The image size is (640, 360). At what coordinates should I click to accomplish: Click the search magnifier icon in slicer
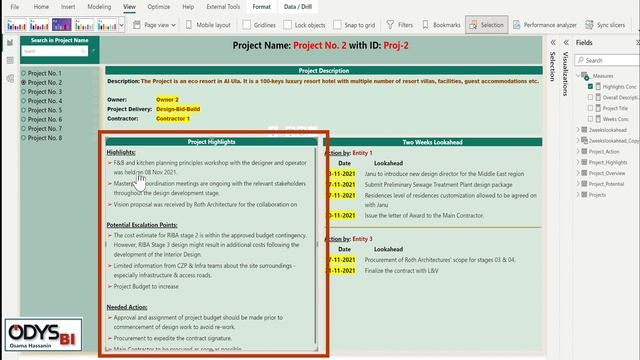click(x=83, y=51)
